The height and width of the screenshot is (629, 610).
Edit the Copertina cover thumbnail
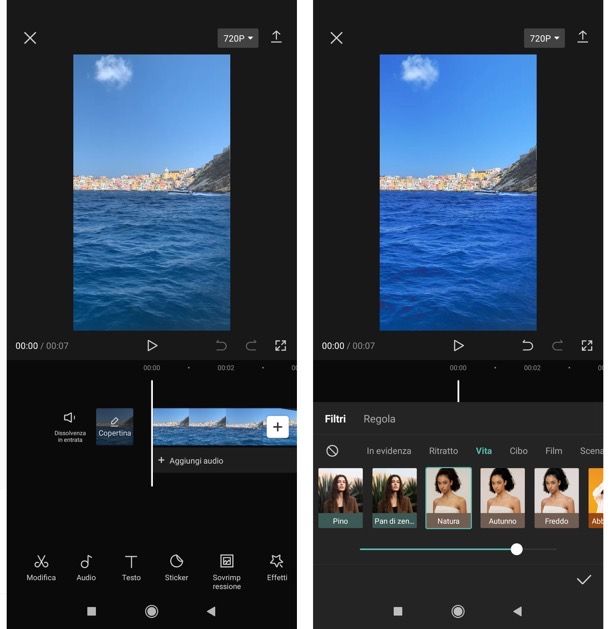coord(115,426)
